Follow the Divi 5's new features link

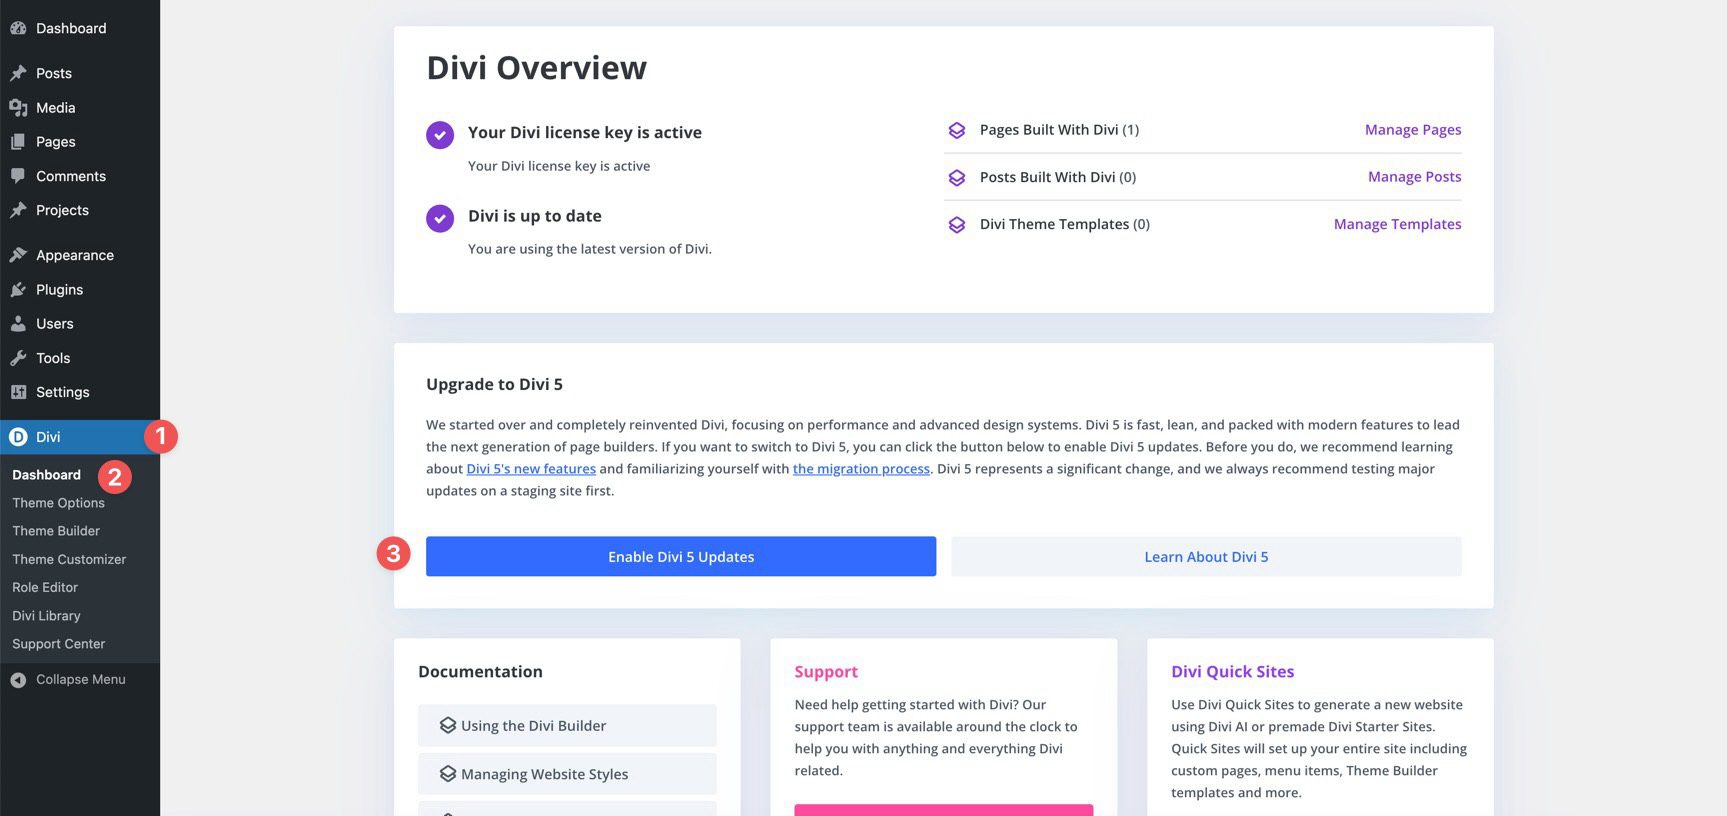click(531, 469)
